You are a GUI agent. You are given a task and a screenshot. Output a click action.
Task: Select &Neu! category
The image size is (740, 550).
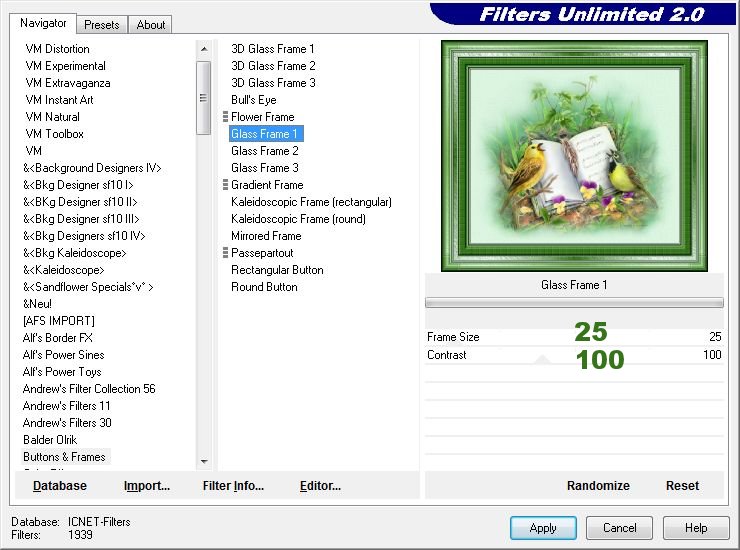click(x=37, y=304)
